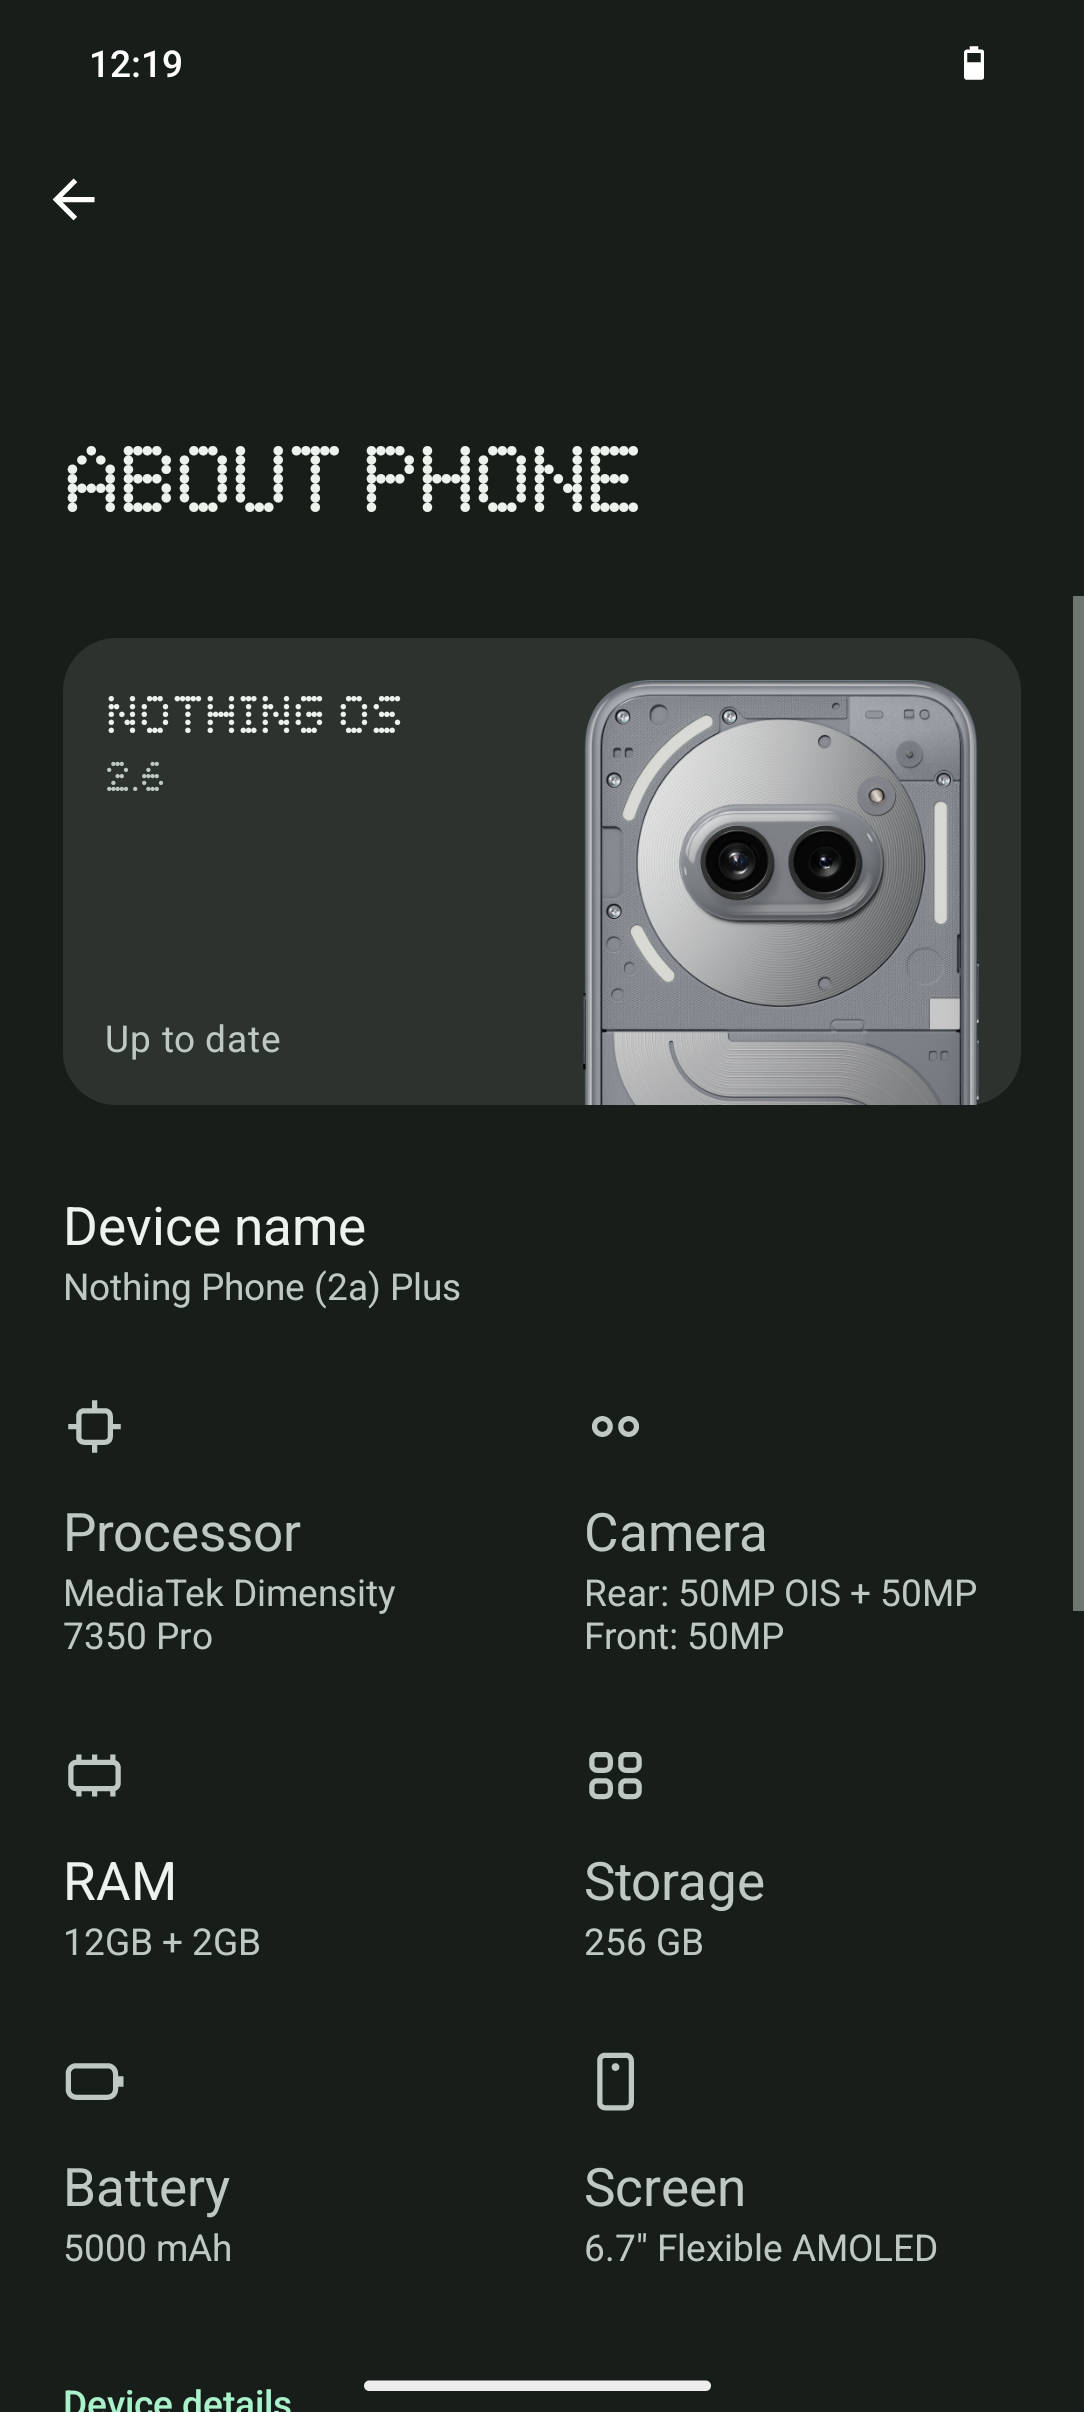Select the Battery icon above 5000 mAh
1084x2412 pixels.
(x=93, y=2083)
